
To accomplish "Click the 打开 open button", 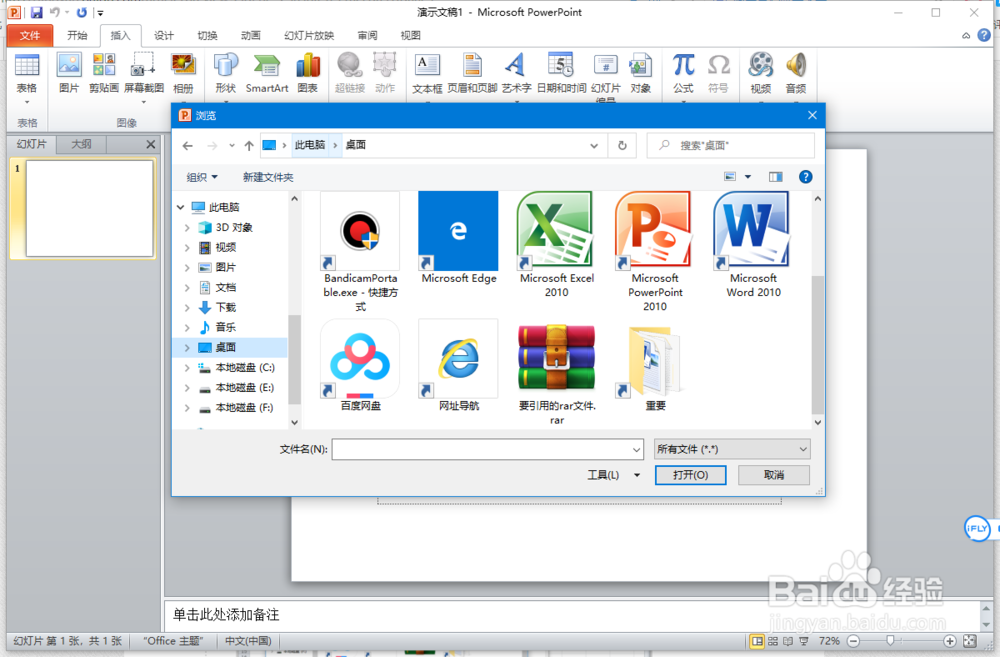I will (x=690, y=475).
